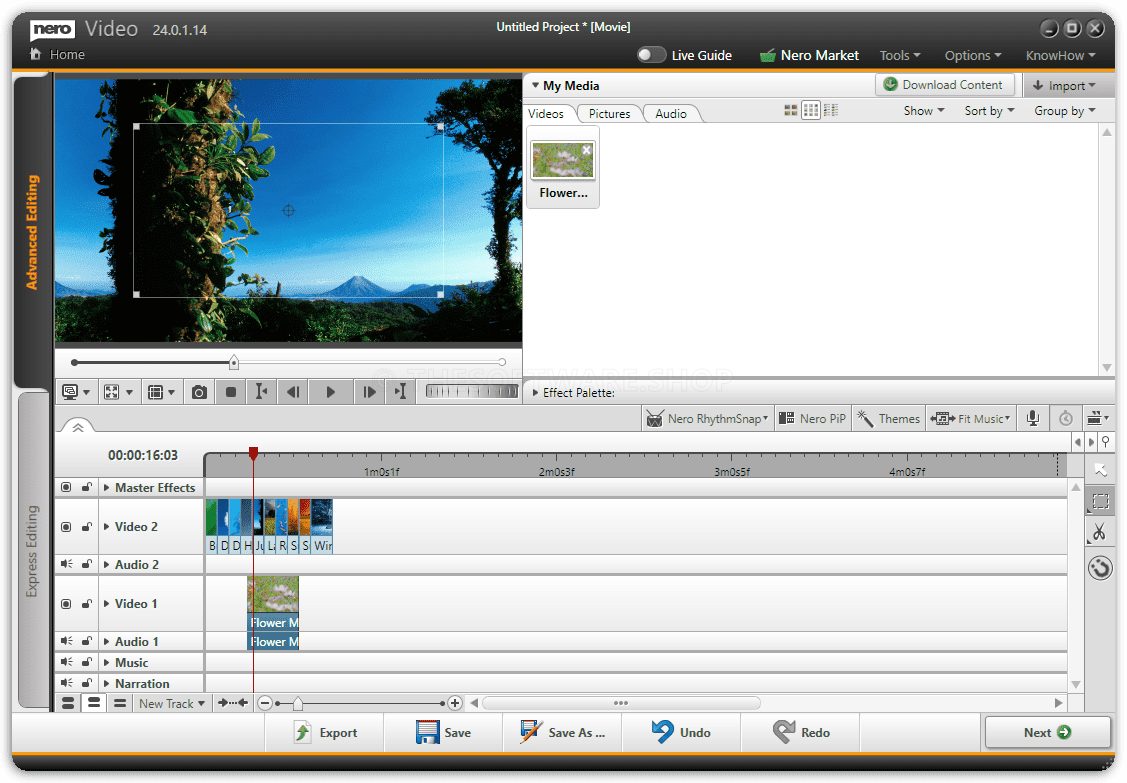Screen dimensions: 1127x783
Task: Play the preview video
Action: pos(331,392)
